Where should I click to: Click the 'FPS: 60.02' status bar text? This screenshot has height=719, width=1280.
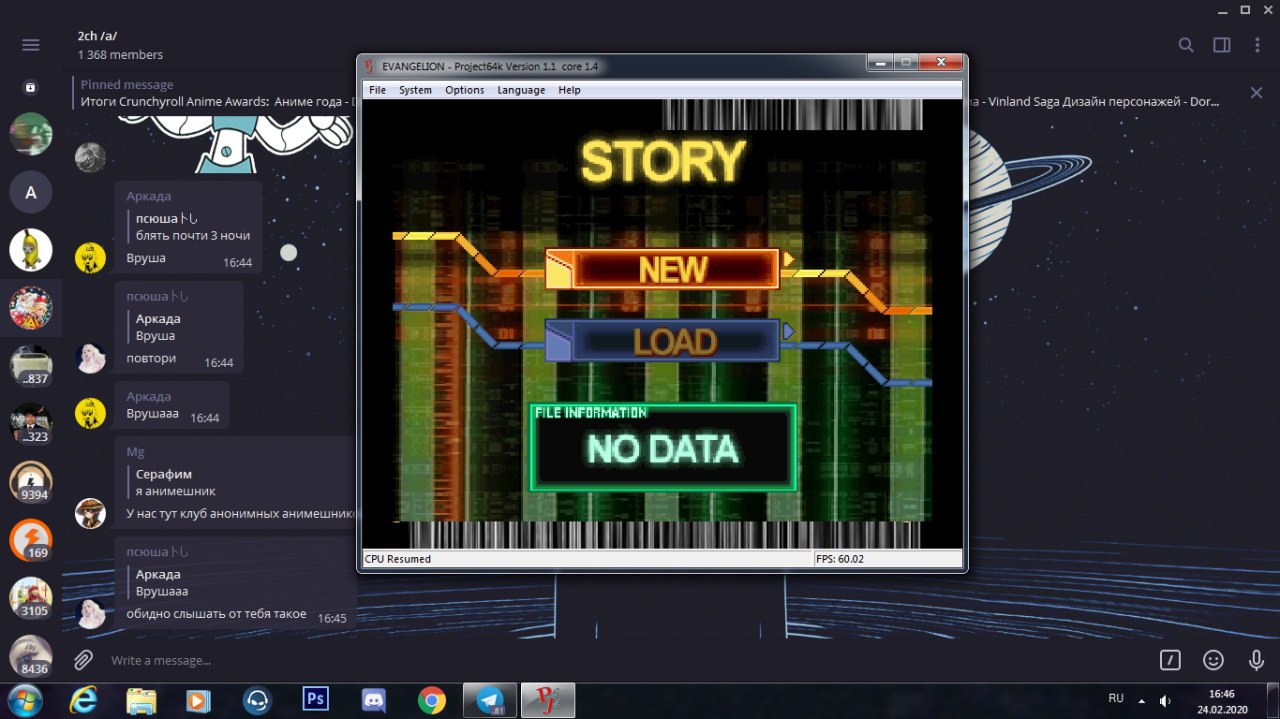(842, 559)
